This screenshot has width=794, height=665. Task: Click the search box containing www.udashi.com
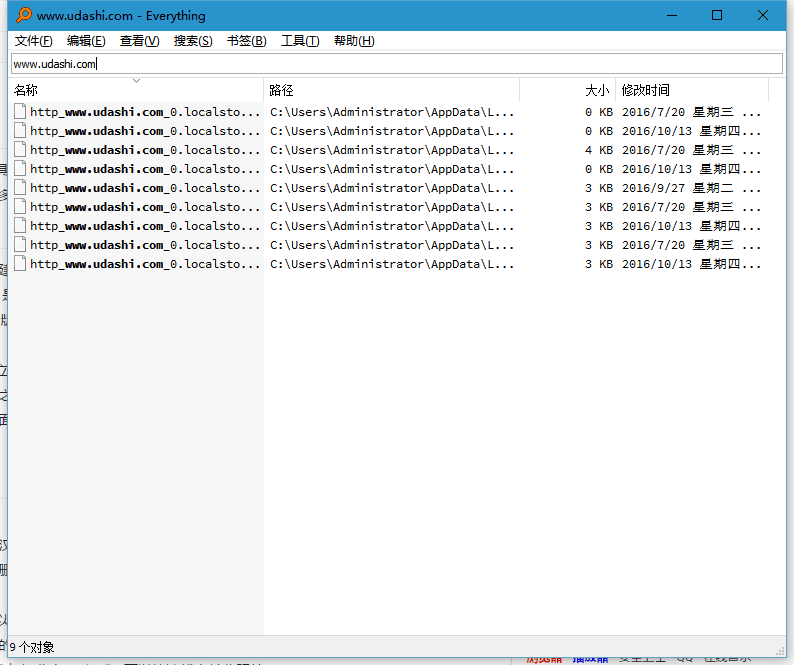(x=396, y=64)
